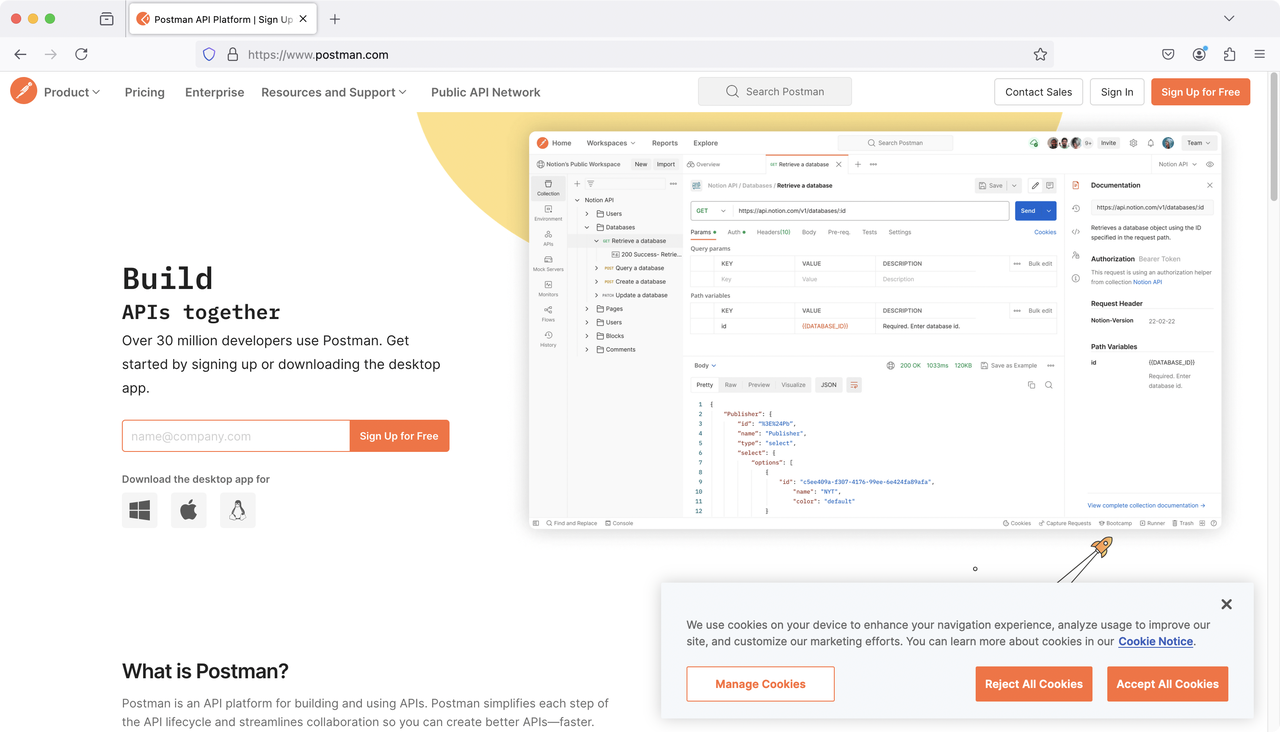Close the cookie consent banner

coord(1226,604)
